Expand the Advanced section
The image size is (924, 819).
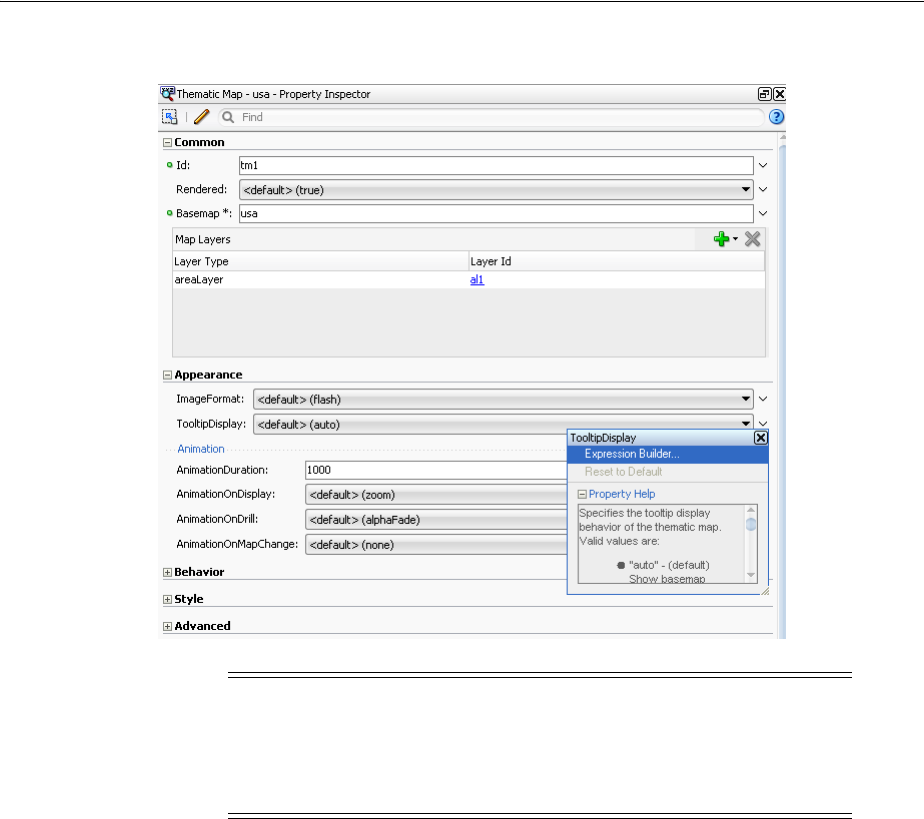coord(167,626)
